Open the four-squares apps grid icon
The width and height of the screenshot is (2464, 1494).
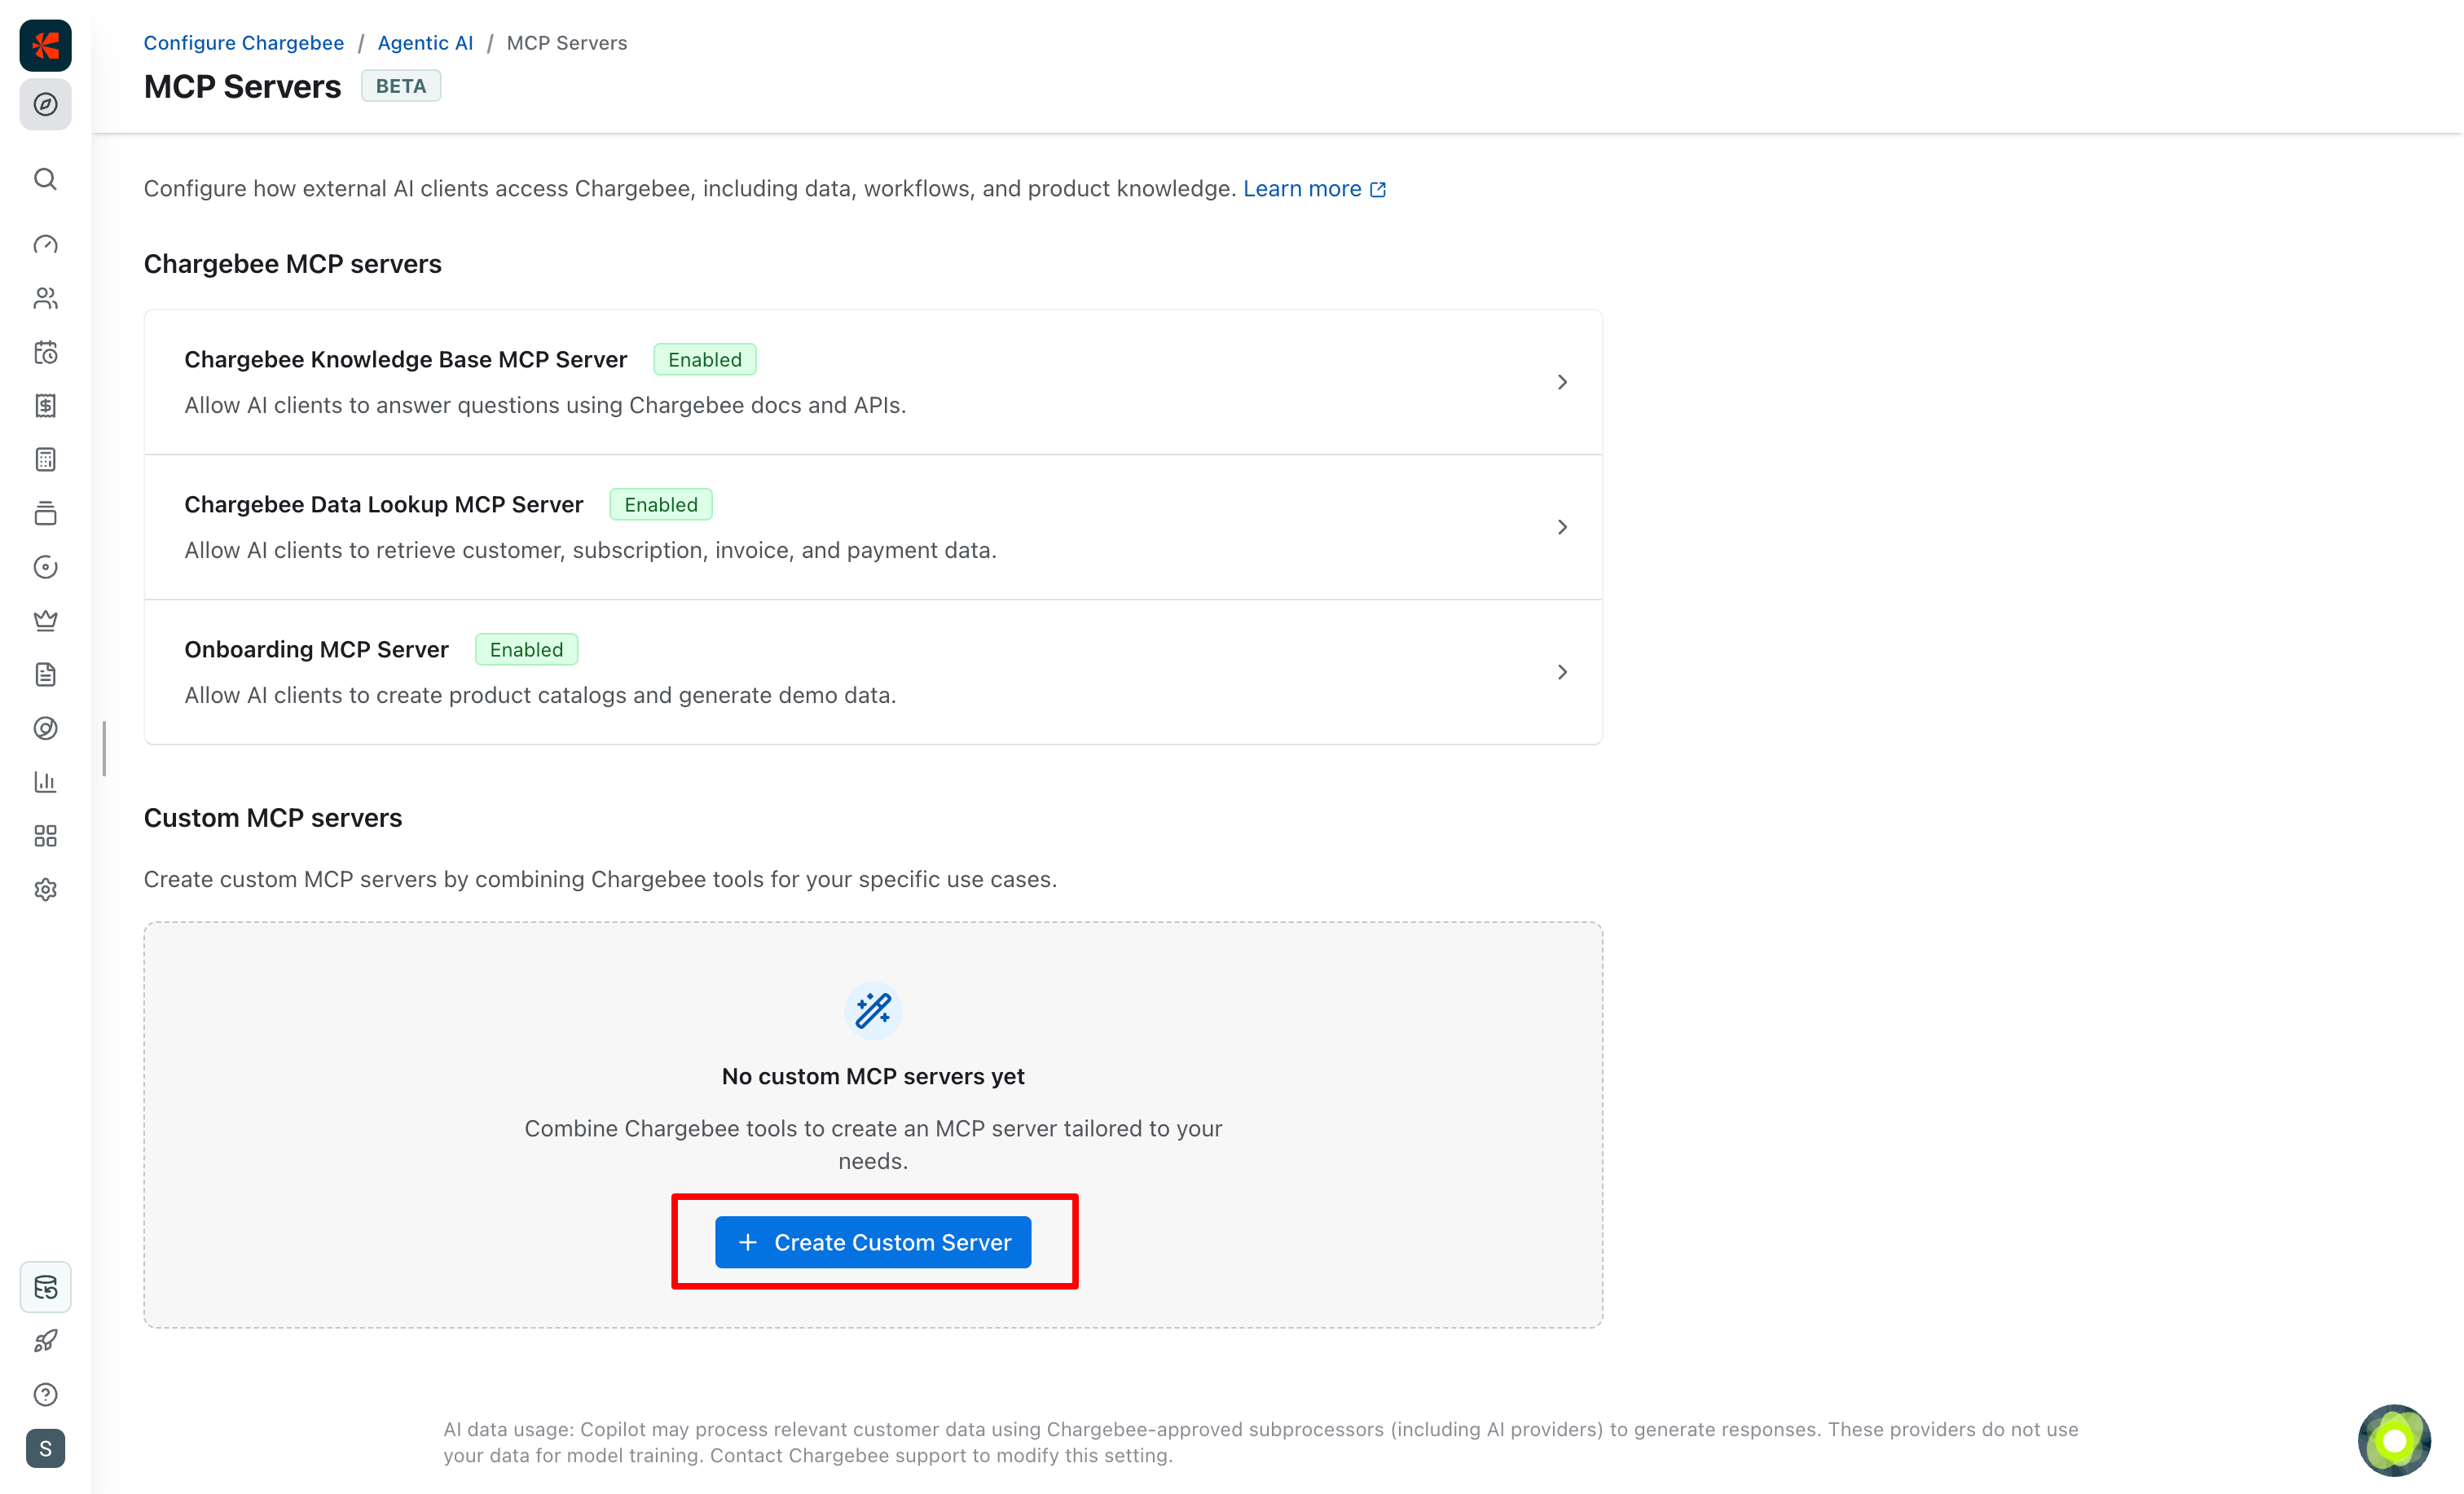click(x=45, y=836)
